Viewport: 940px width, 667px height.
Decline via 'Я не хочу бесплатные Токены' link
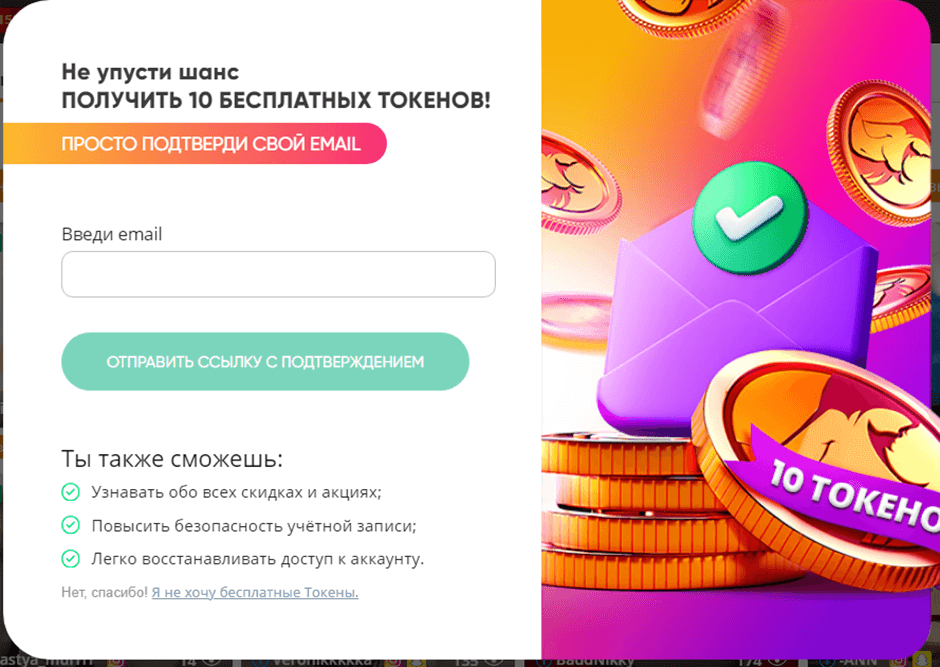click(x=255, y=592)
